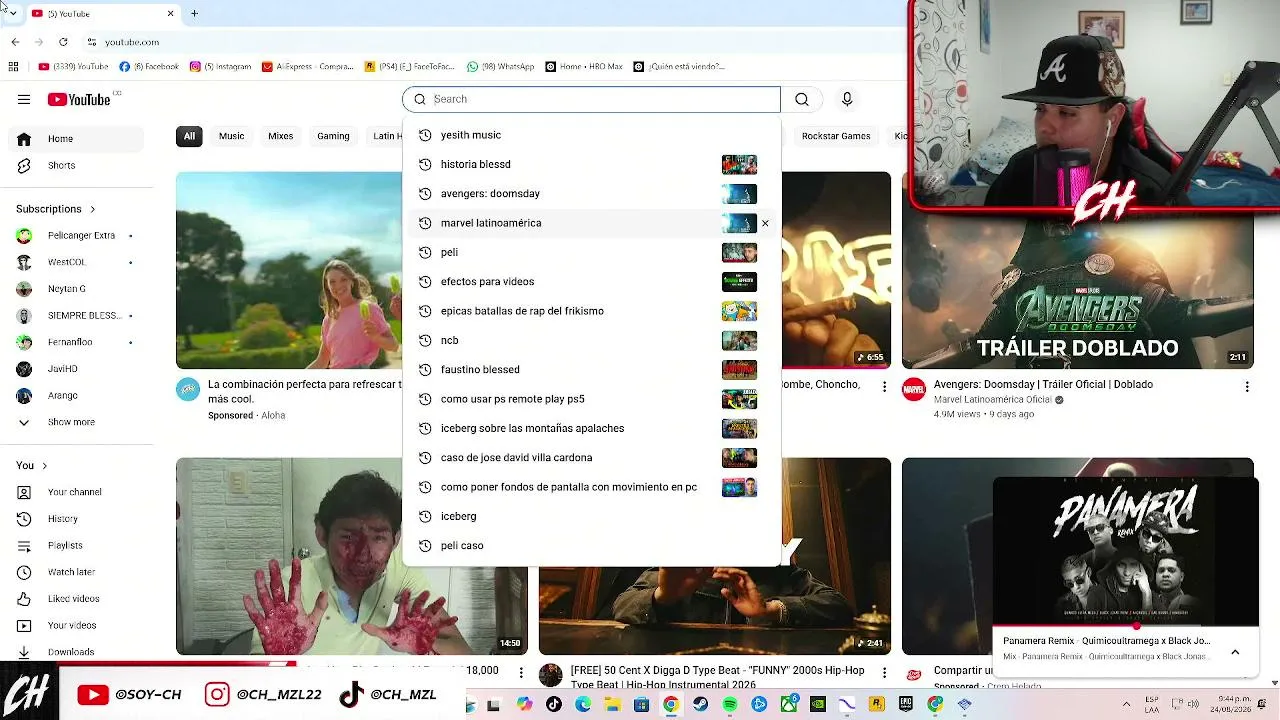1280x720 pixels.
Task: Open the Marvel Latinoamérica channel avatar
Action: [x=914, y=390]
